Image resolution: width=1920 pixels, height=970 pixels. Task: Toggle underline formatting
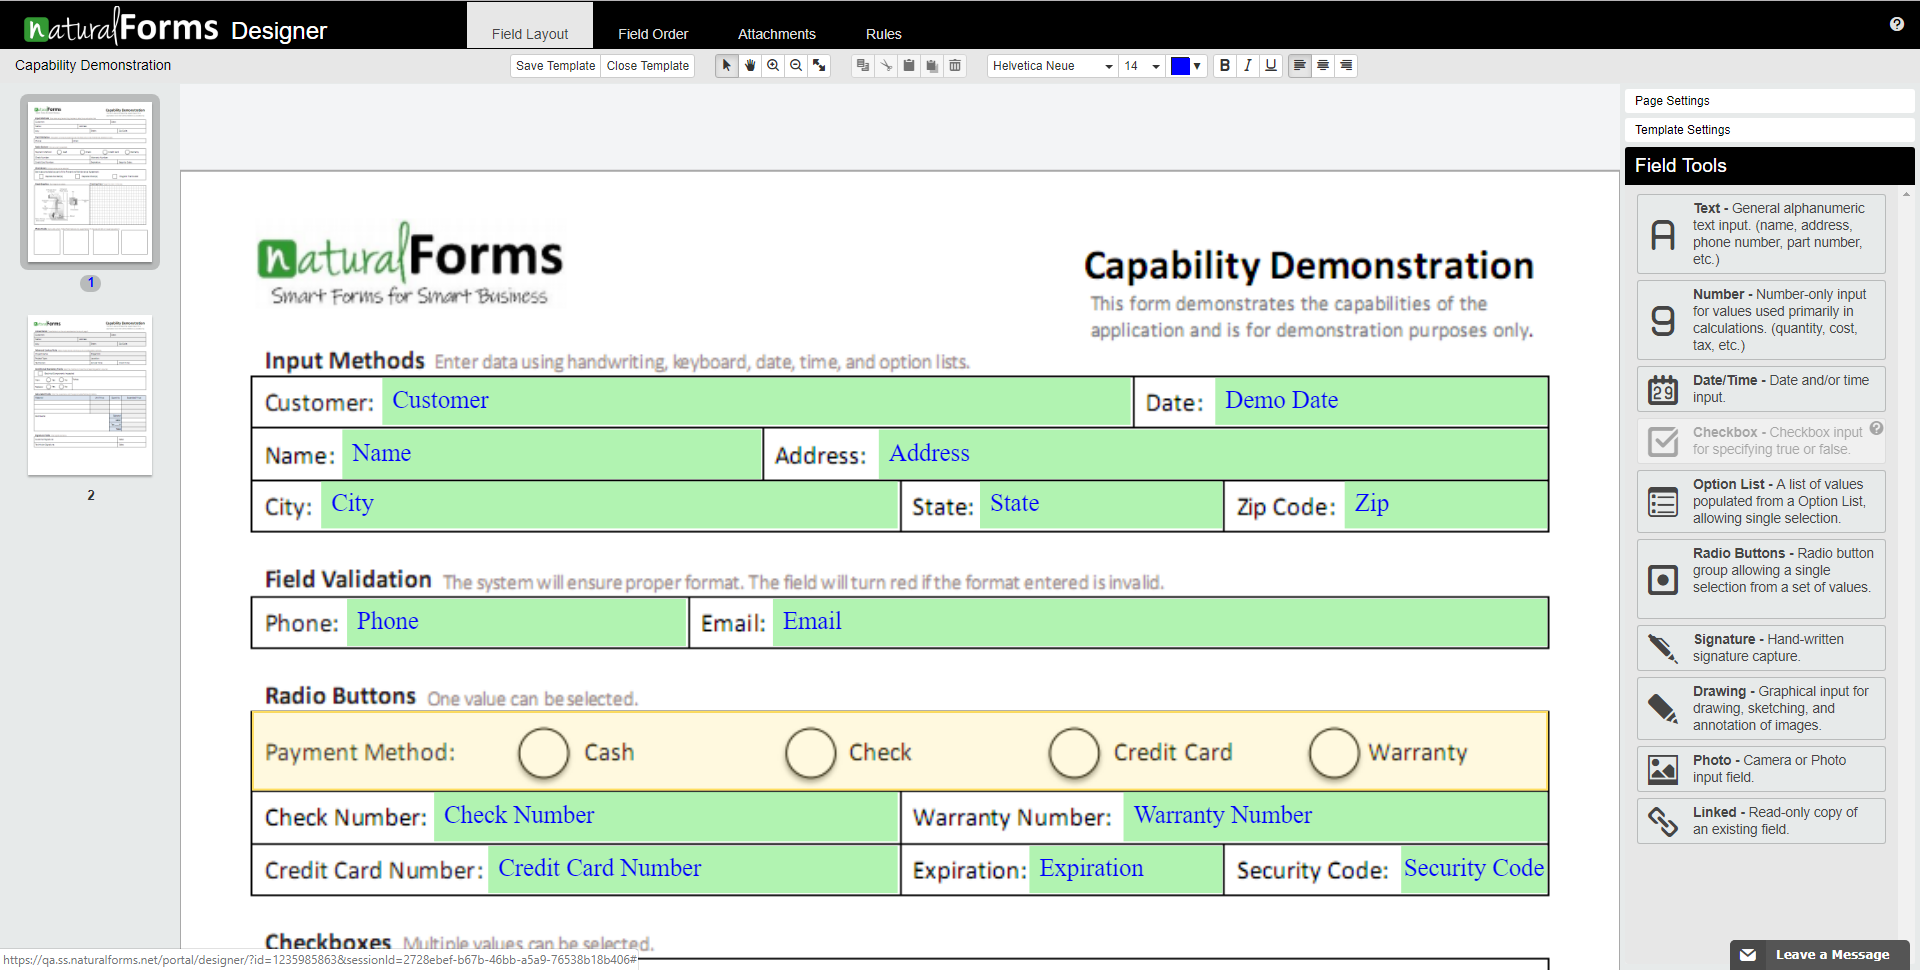(1271, 66)
